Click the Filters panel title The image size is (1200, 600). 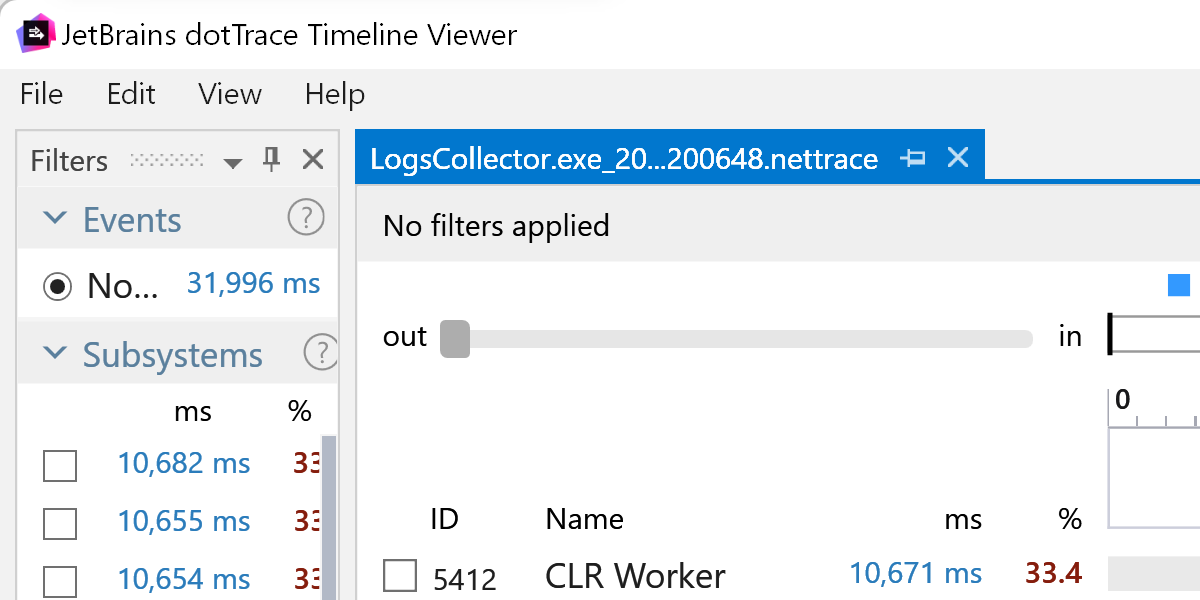(x=69, y=161)
